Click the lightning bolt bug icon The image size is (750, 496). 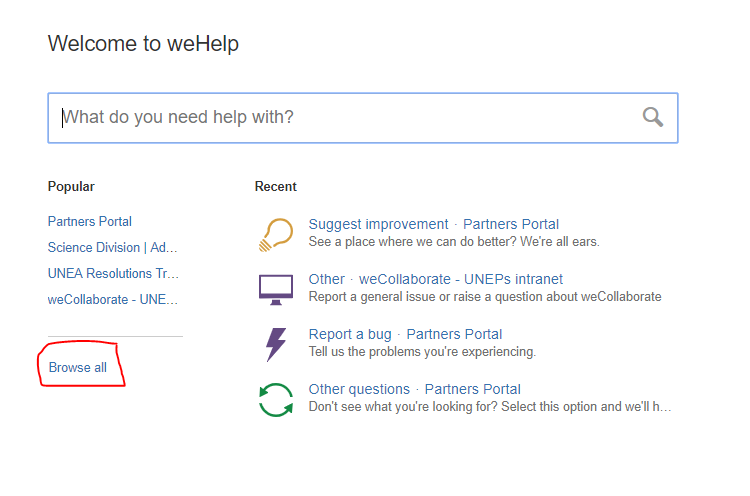click(276, 344)
